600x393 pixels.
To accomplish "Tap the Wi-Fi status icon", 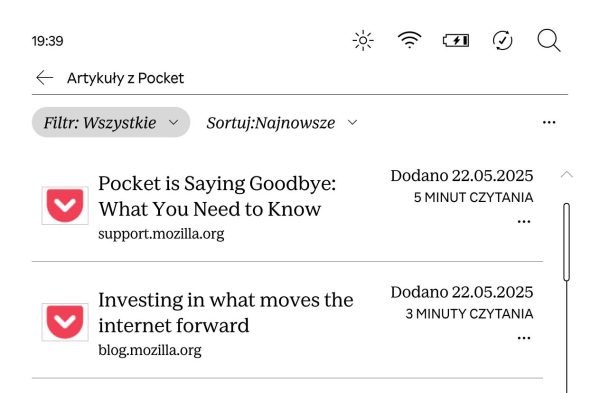I will tap(409, 40).
